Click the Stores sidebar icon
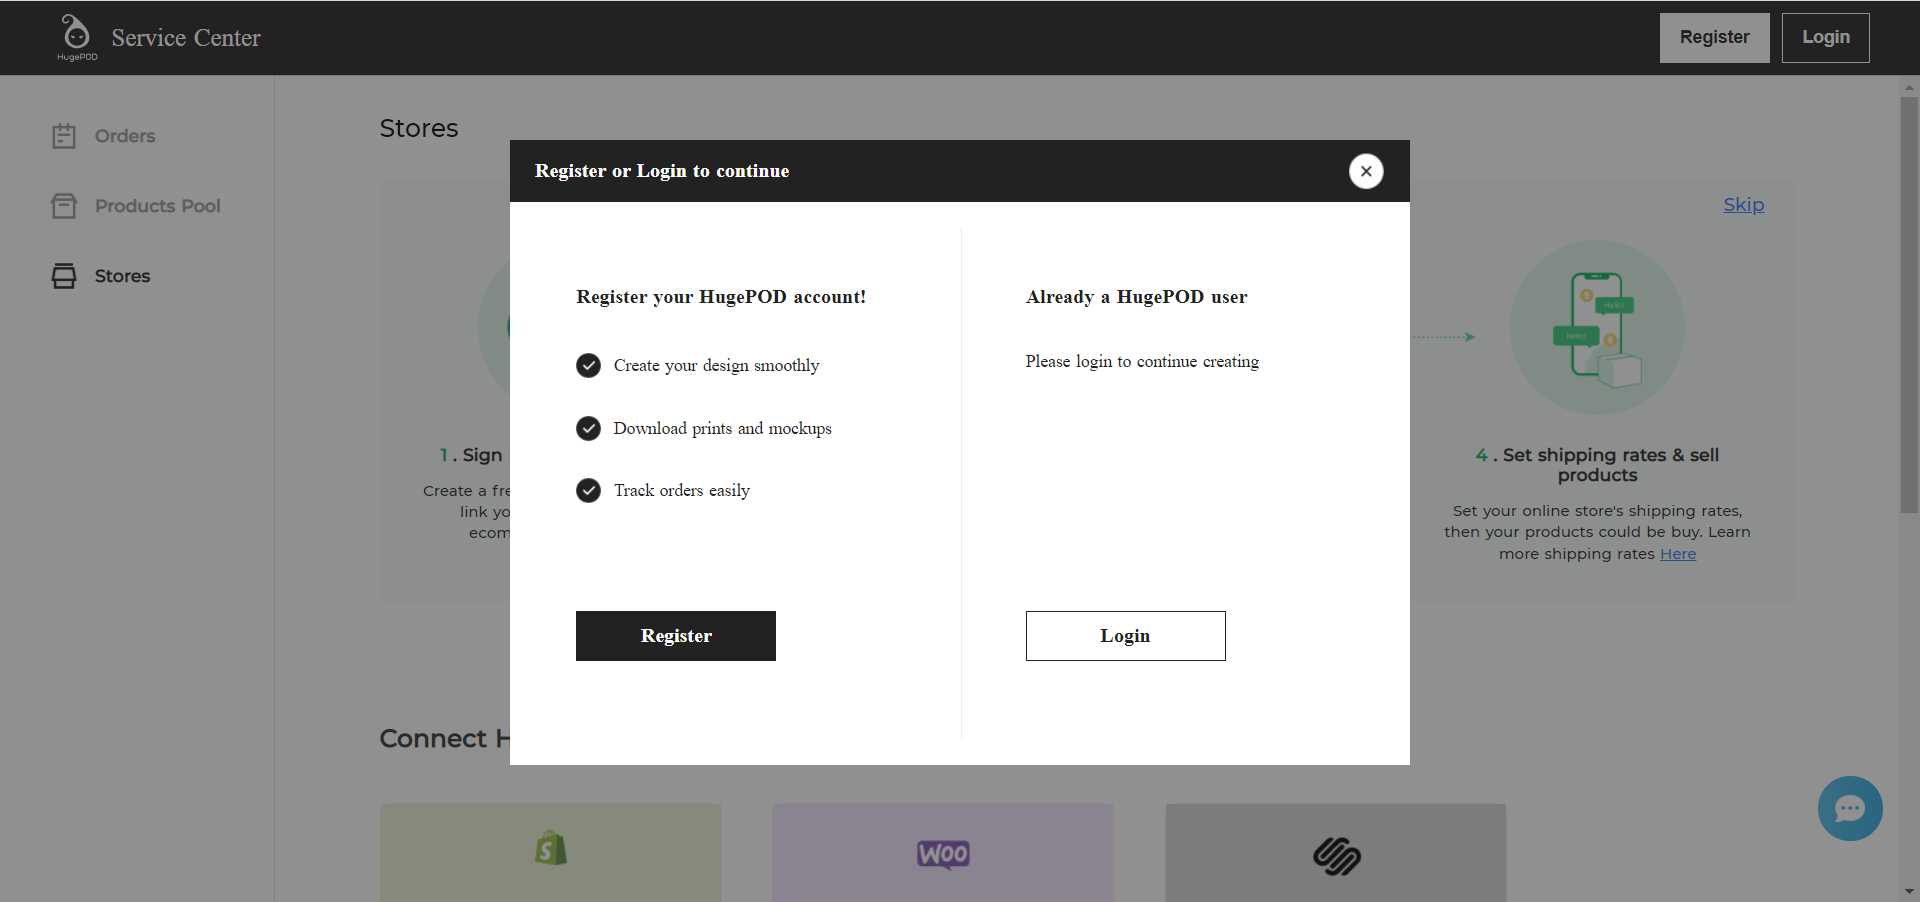This screenshot has width=1920, height=902. click(x=64, y=276)
